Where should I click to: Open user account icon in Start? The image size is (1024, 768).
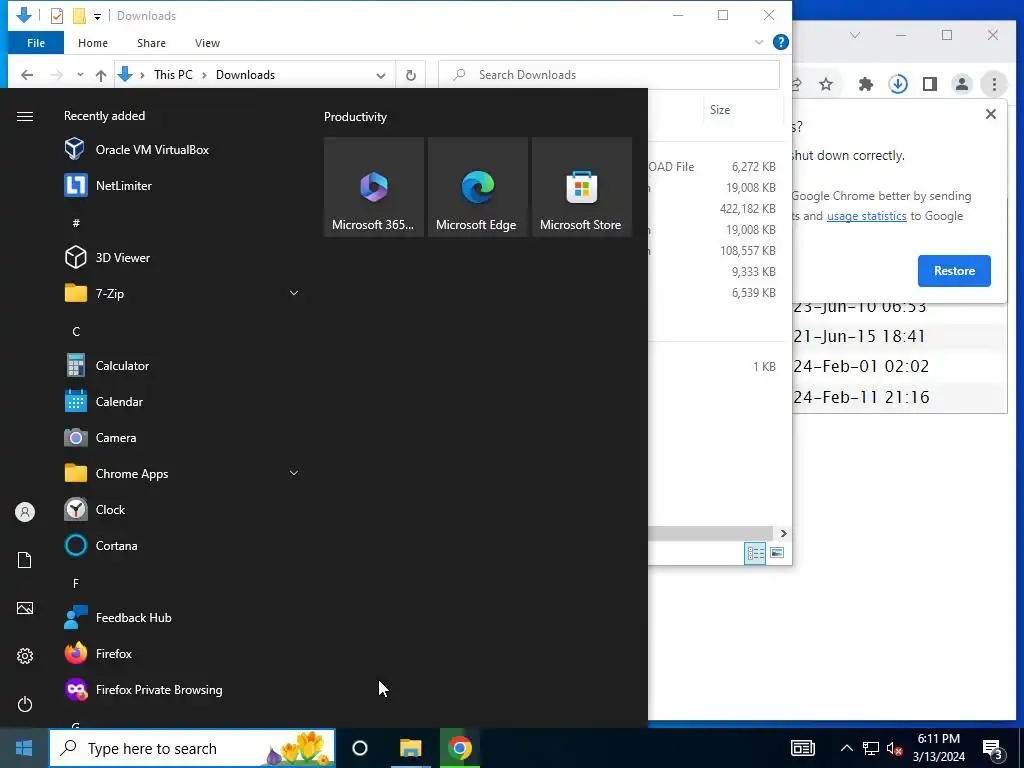click(x=25, y=512)
